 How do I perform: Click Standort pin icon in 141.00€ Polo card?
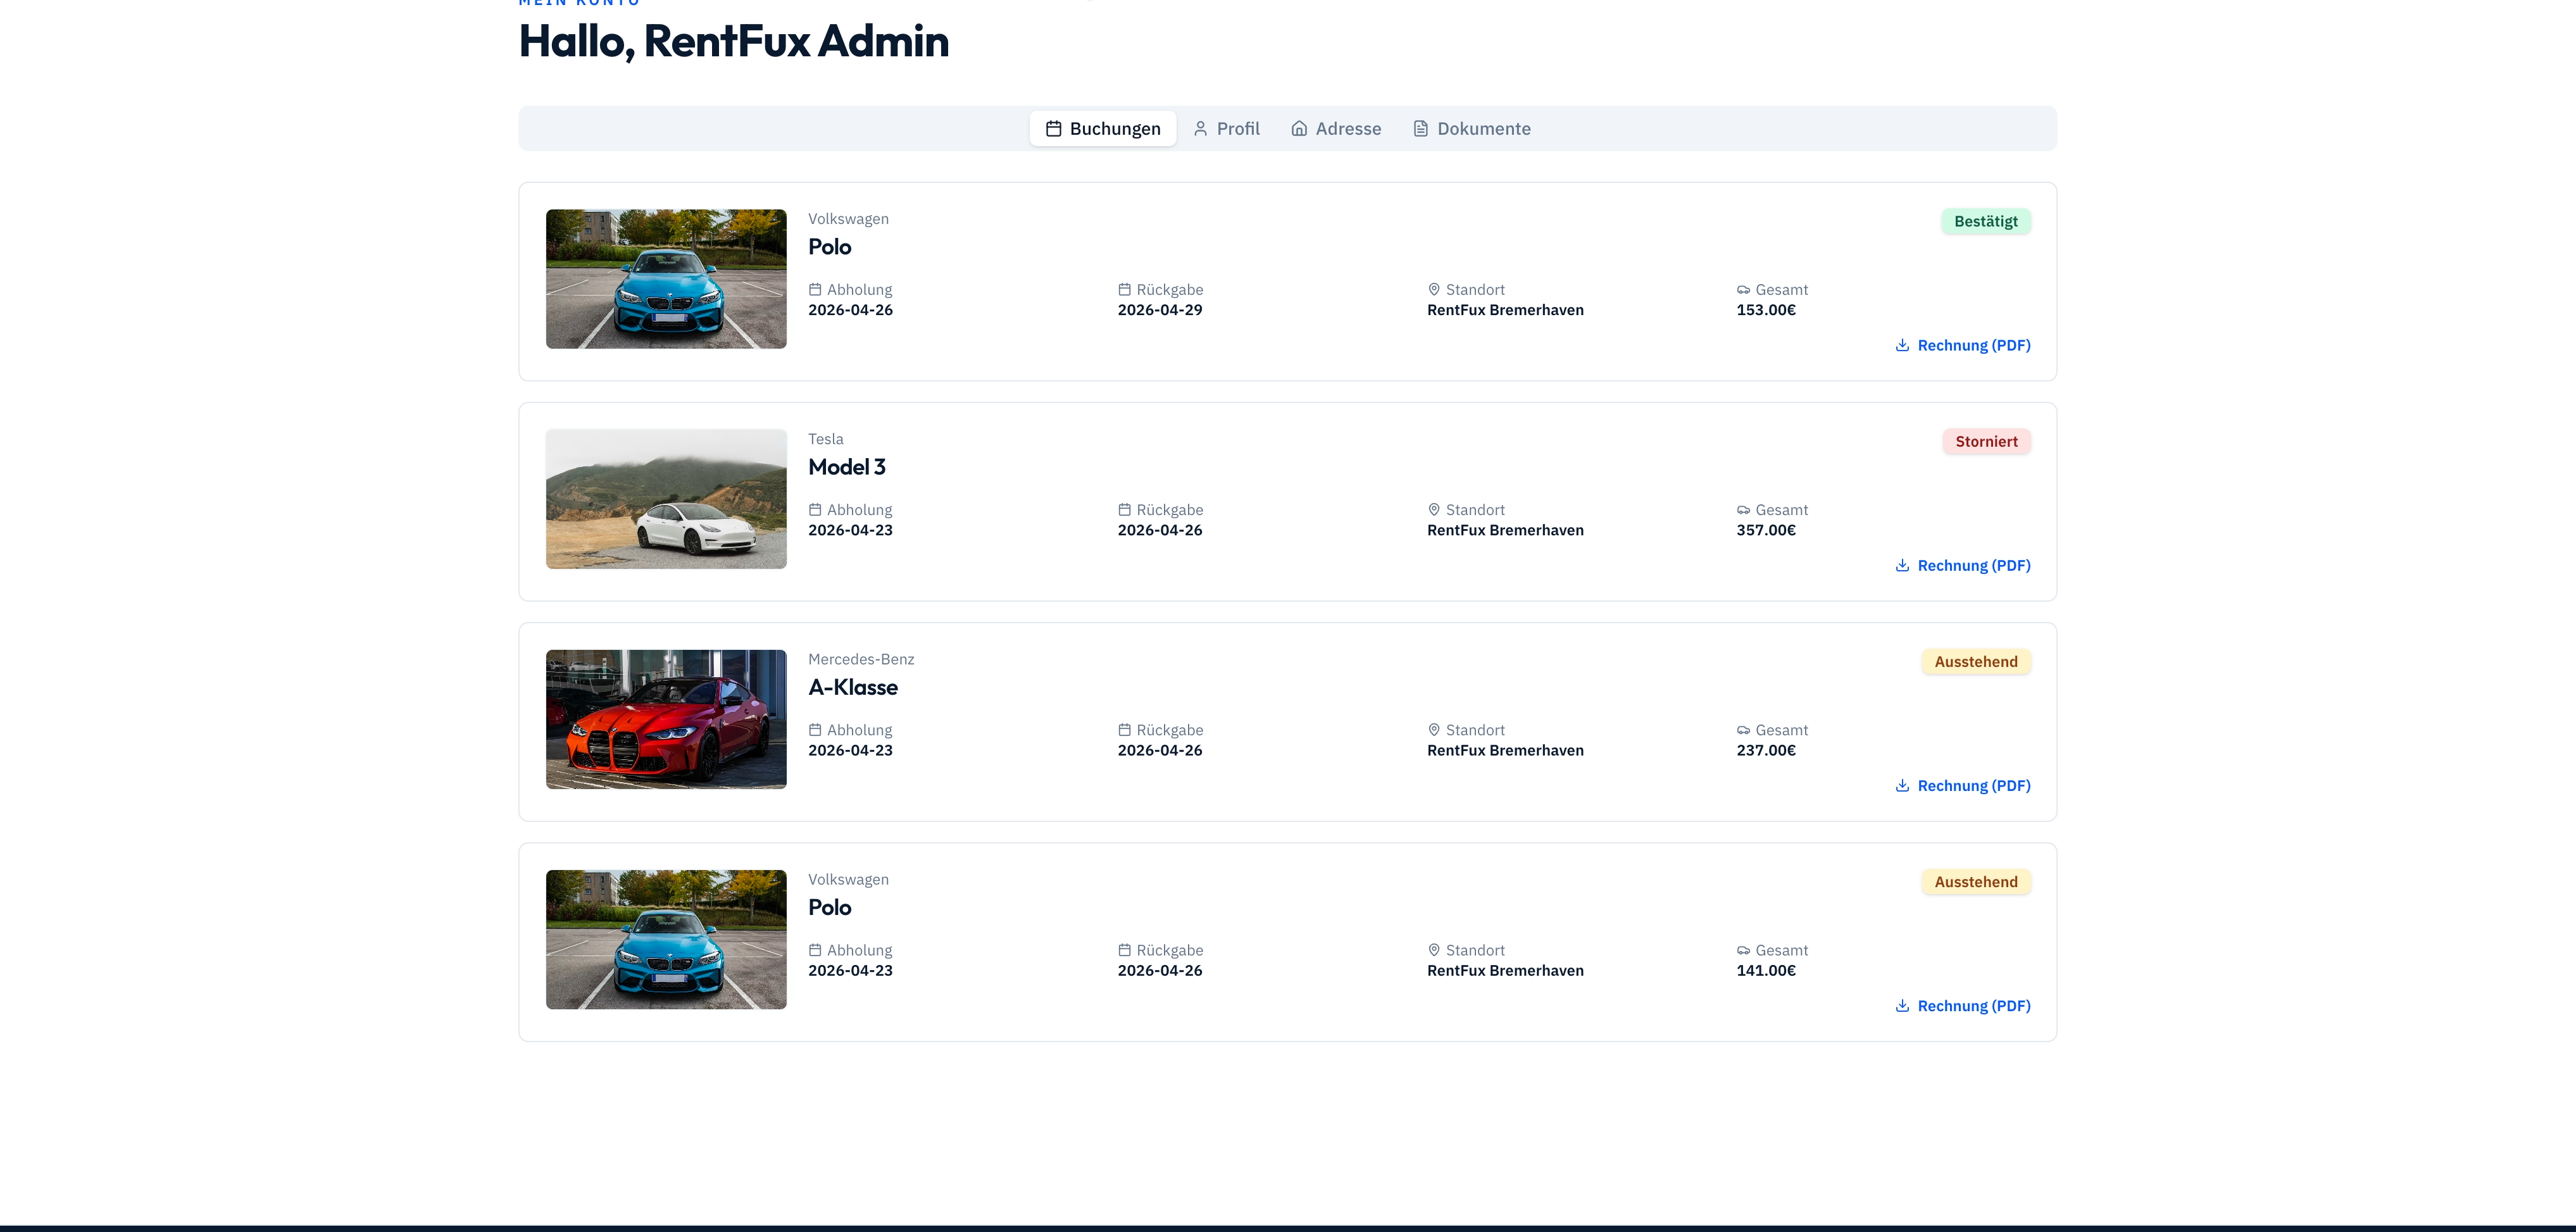tap(1434, 949)
